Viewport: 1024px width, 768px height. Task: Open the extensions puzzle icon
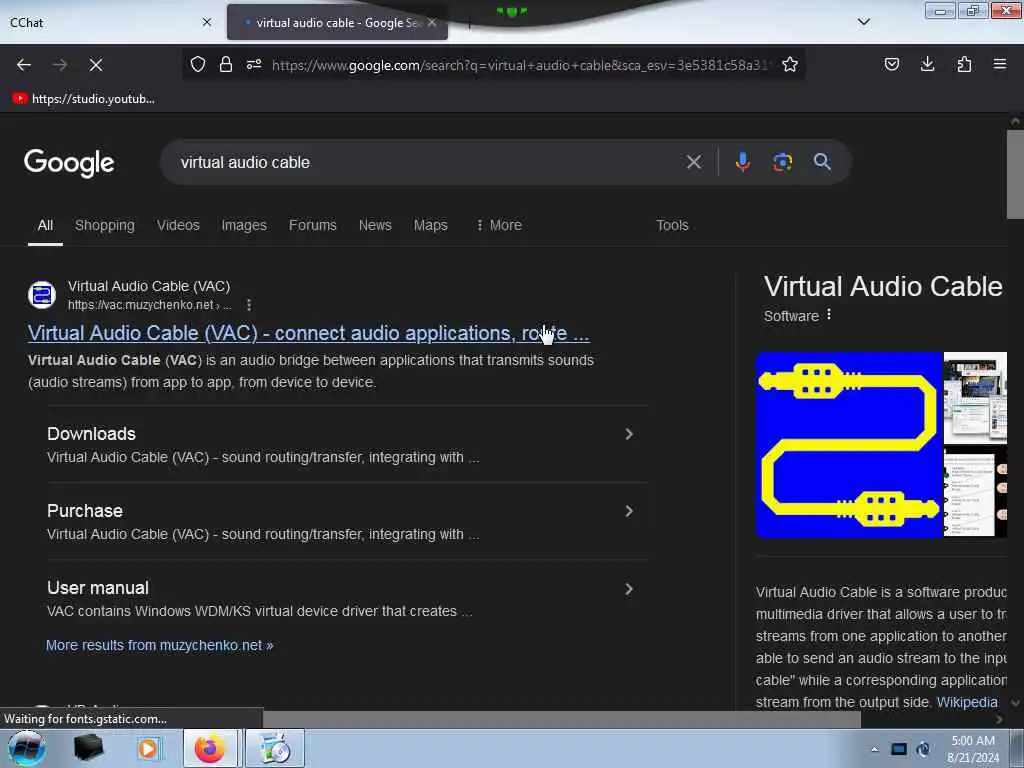[x=964, y=64]
